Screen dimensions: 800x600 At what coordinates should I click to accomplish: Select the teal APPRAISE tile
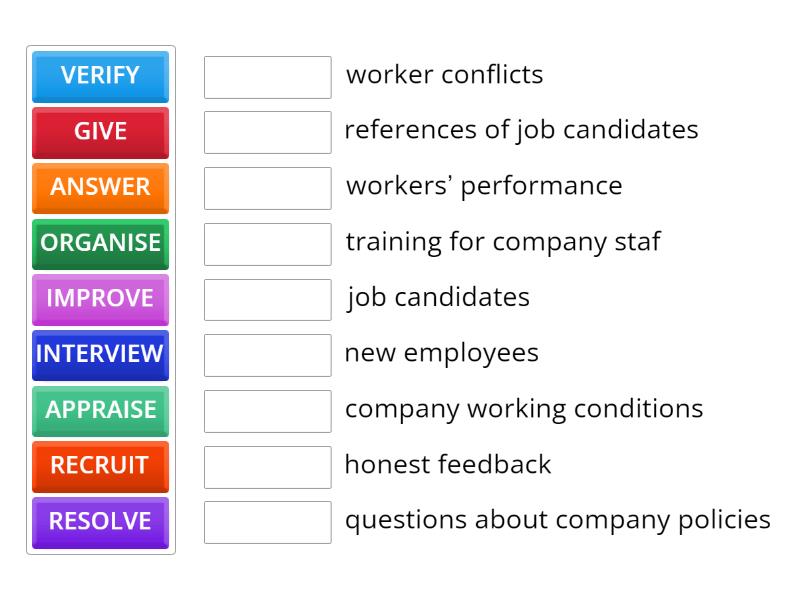pyautogui.click(x=100, y=411)
